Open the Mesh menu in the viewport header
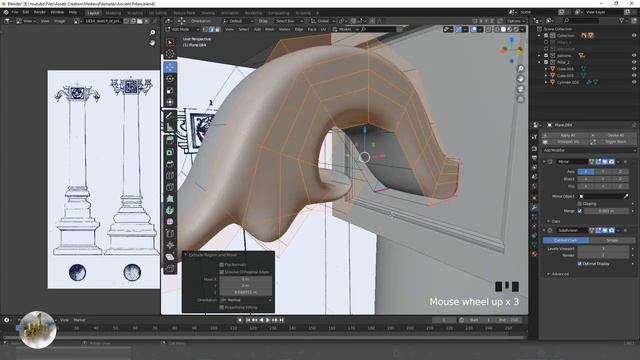This screenshot has height=360, width=640. pos(270,29)
